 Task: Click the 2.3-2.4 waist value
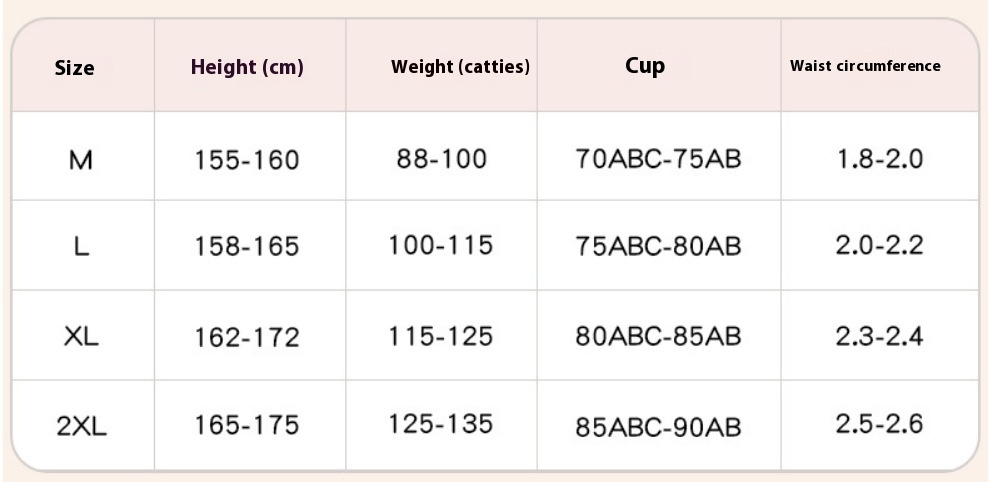pyautogui.click(x=880, y=335)
